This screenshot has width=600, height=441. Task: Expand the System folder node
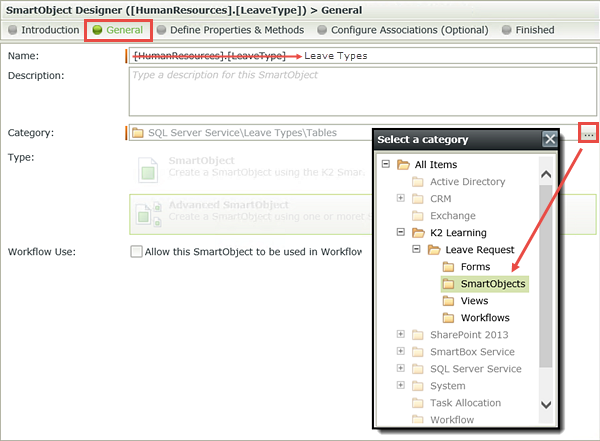(401, 385)
